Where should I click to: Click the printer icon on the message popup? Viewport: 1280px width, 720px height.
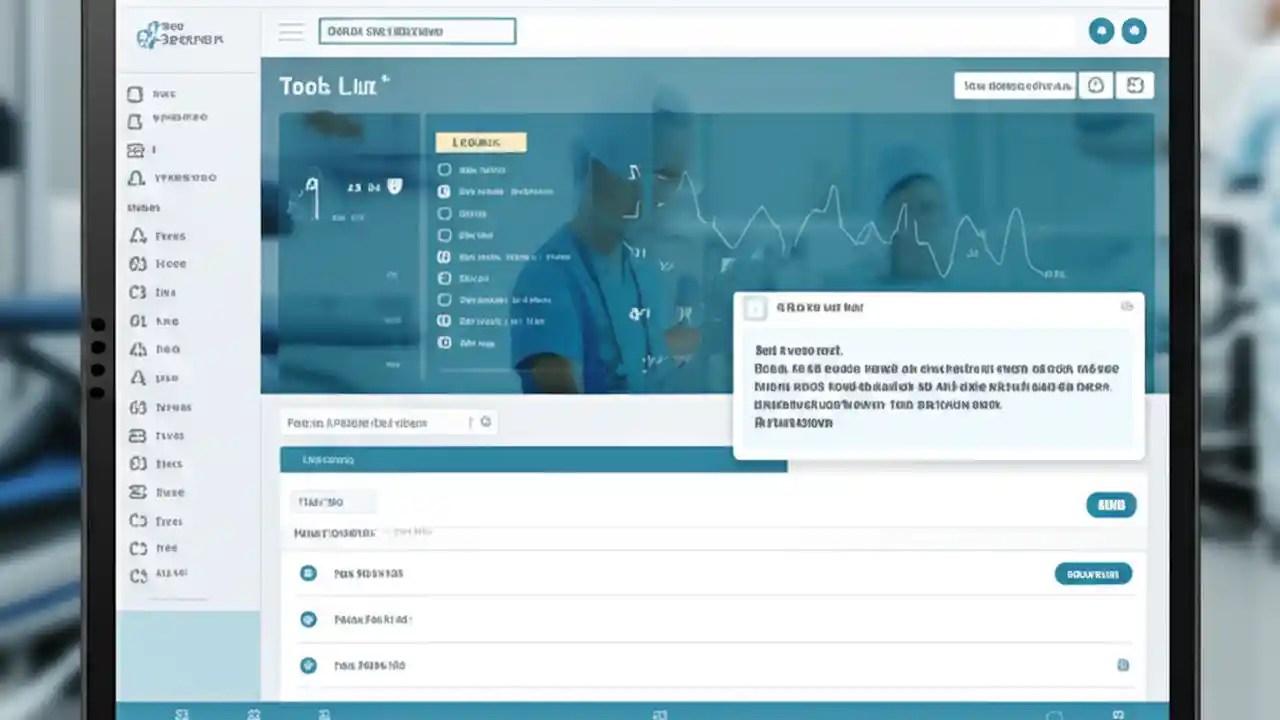point(1129,308)
